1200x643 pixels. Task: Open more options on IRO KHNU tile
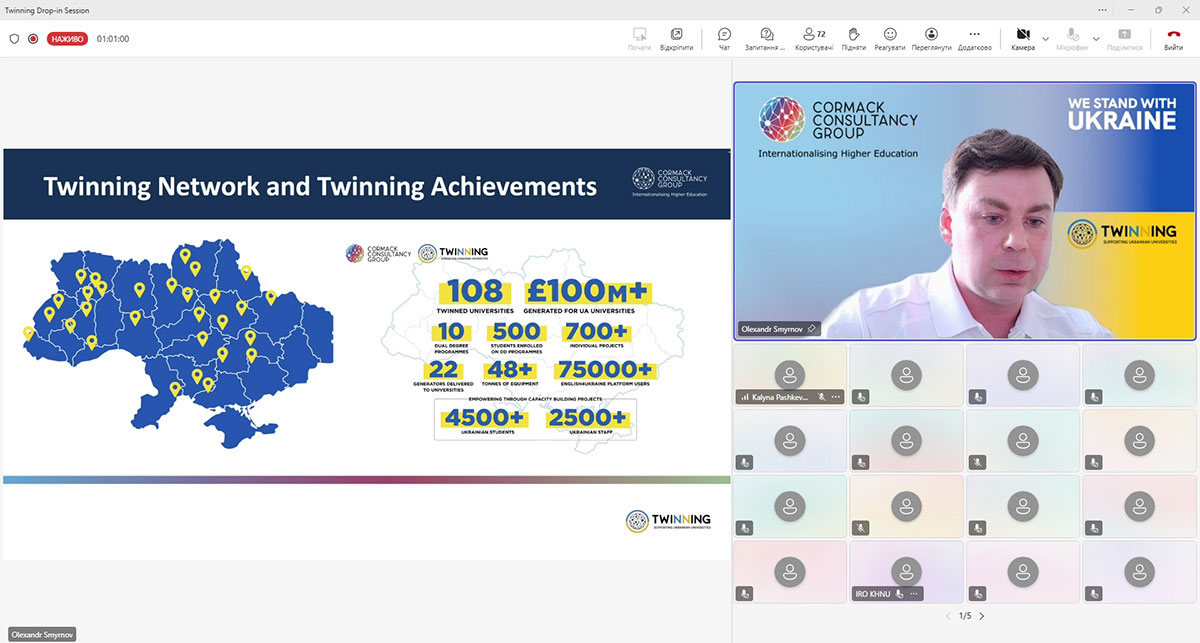coord(915,594)
